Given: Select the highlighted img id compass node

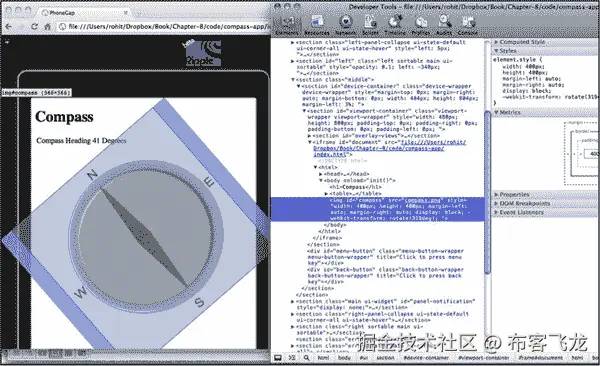Looking at the screenshot, I should coord(378,209).
